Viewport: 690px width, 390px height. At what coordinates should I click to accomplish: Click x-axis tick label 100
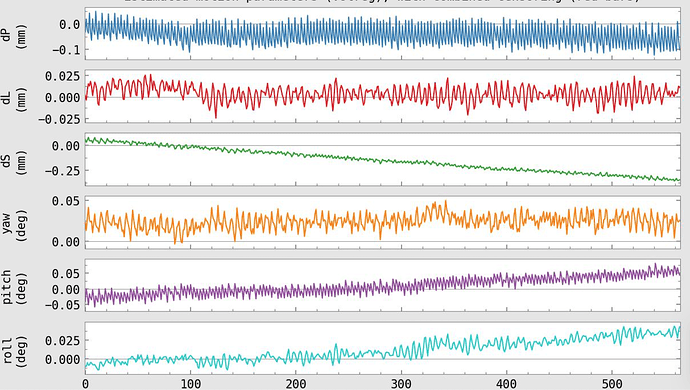click(191, 384)
